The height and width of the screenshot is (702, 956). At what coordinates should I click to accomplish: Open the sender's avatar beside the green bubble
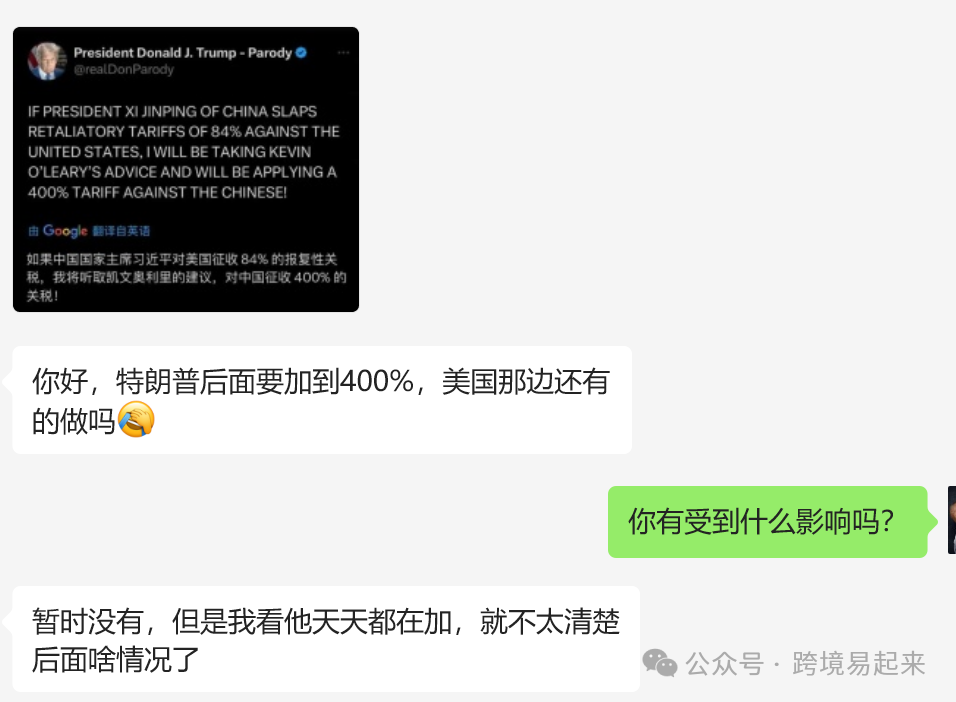click(x=952, y=520)
